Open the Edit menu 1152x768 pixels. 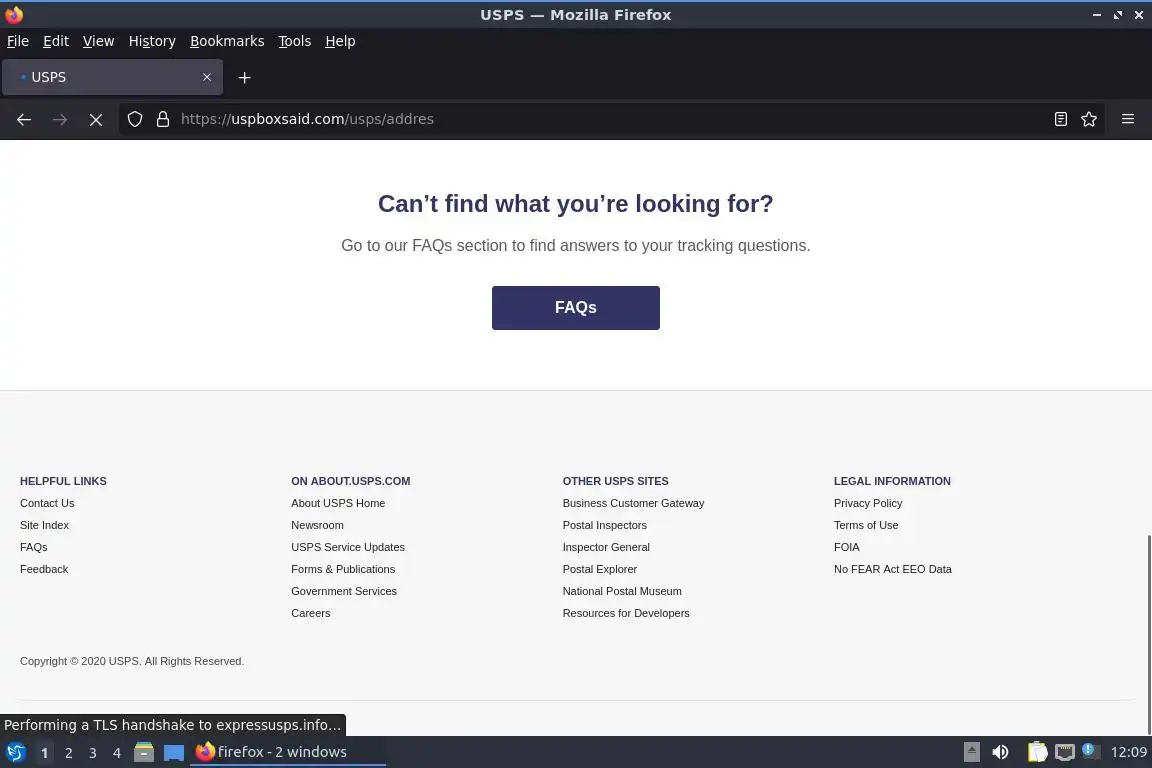pos(56,41)
